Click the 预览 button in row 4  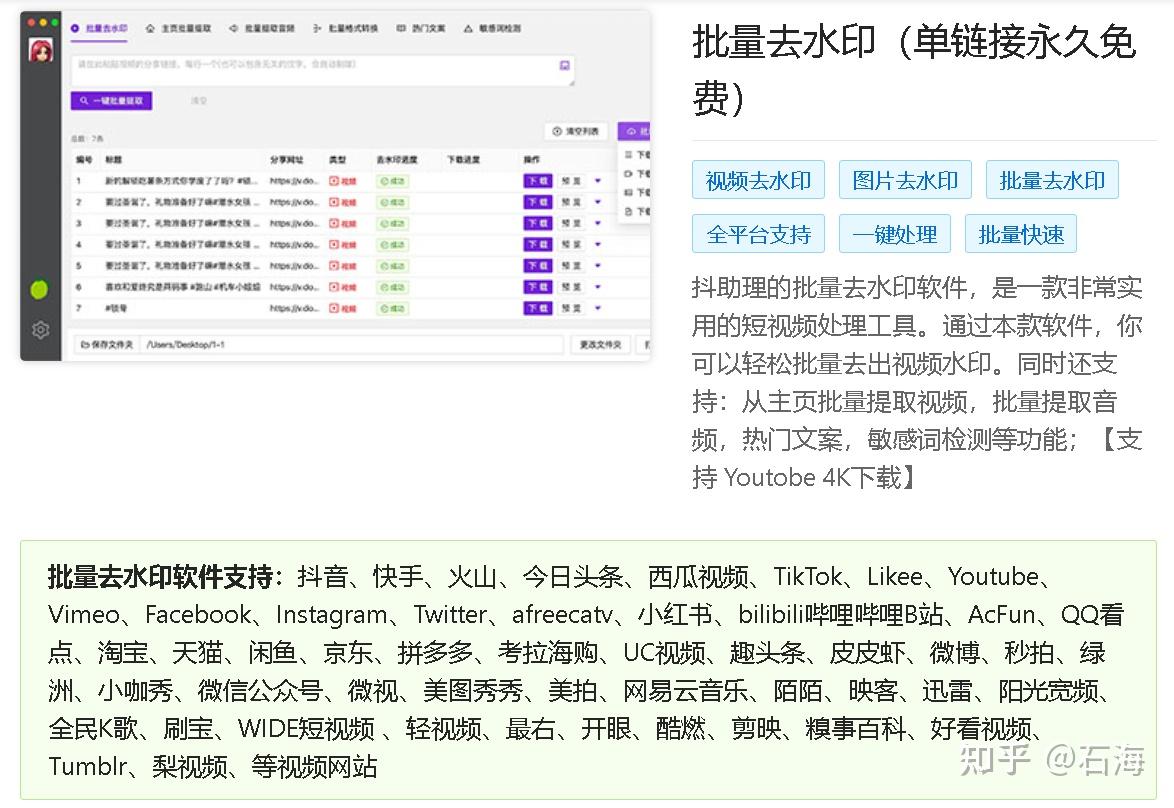[571, 244]
